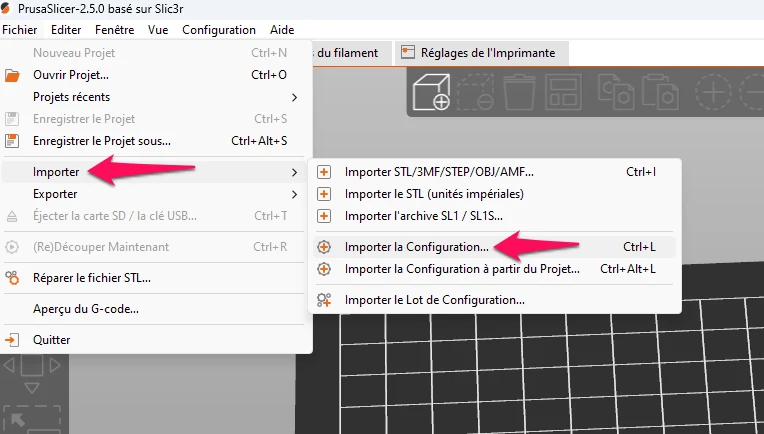Click the Réparer le fichier STL icon
The width and height of the screenshot is (764, 434).
(12, 278)
